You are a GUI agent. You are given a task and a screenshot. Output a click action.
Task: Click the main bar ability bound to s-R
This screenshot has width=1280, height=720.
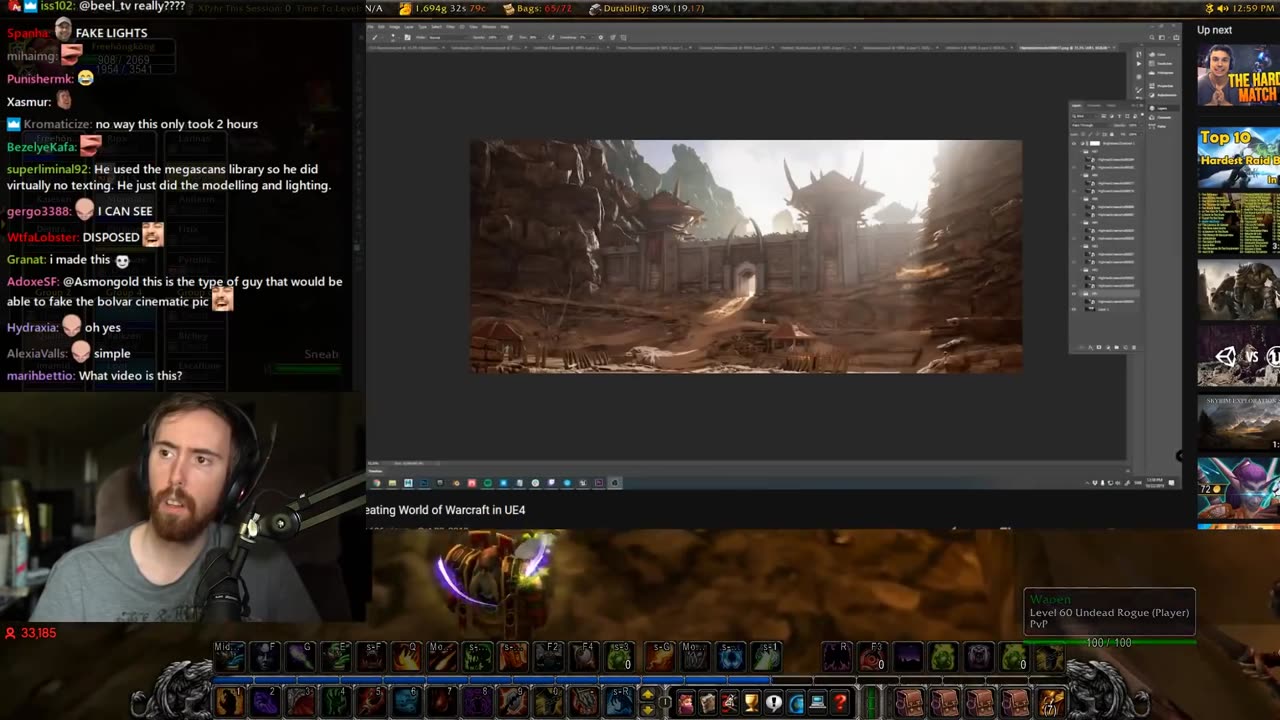619,701
